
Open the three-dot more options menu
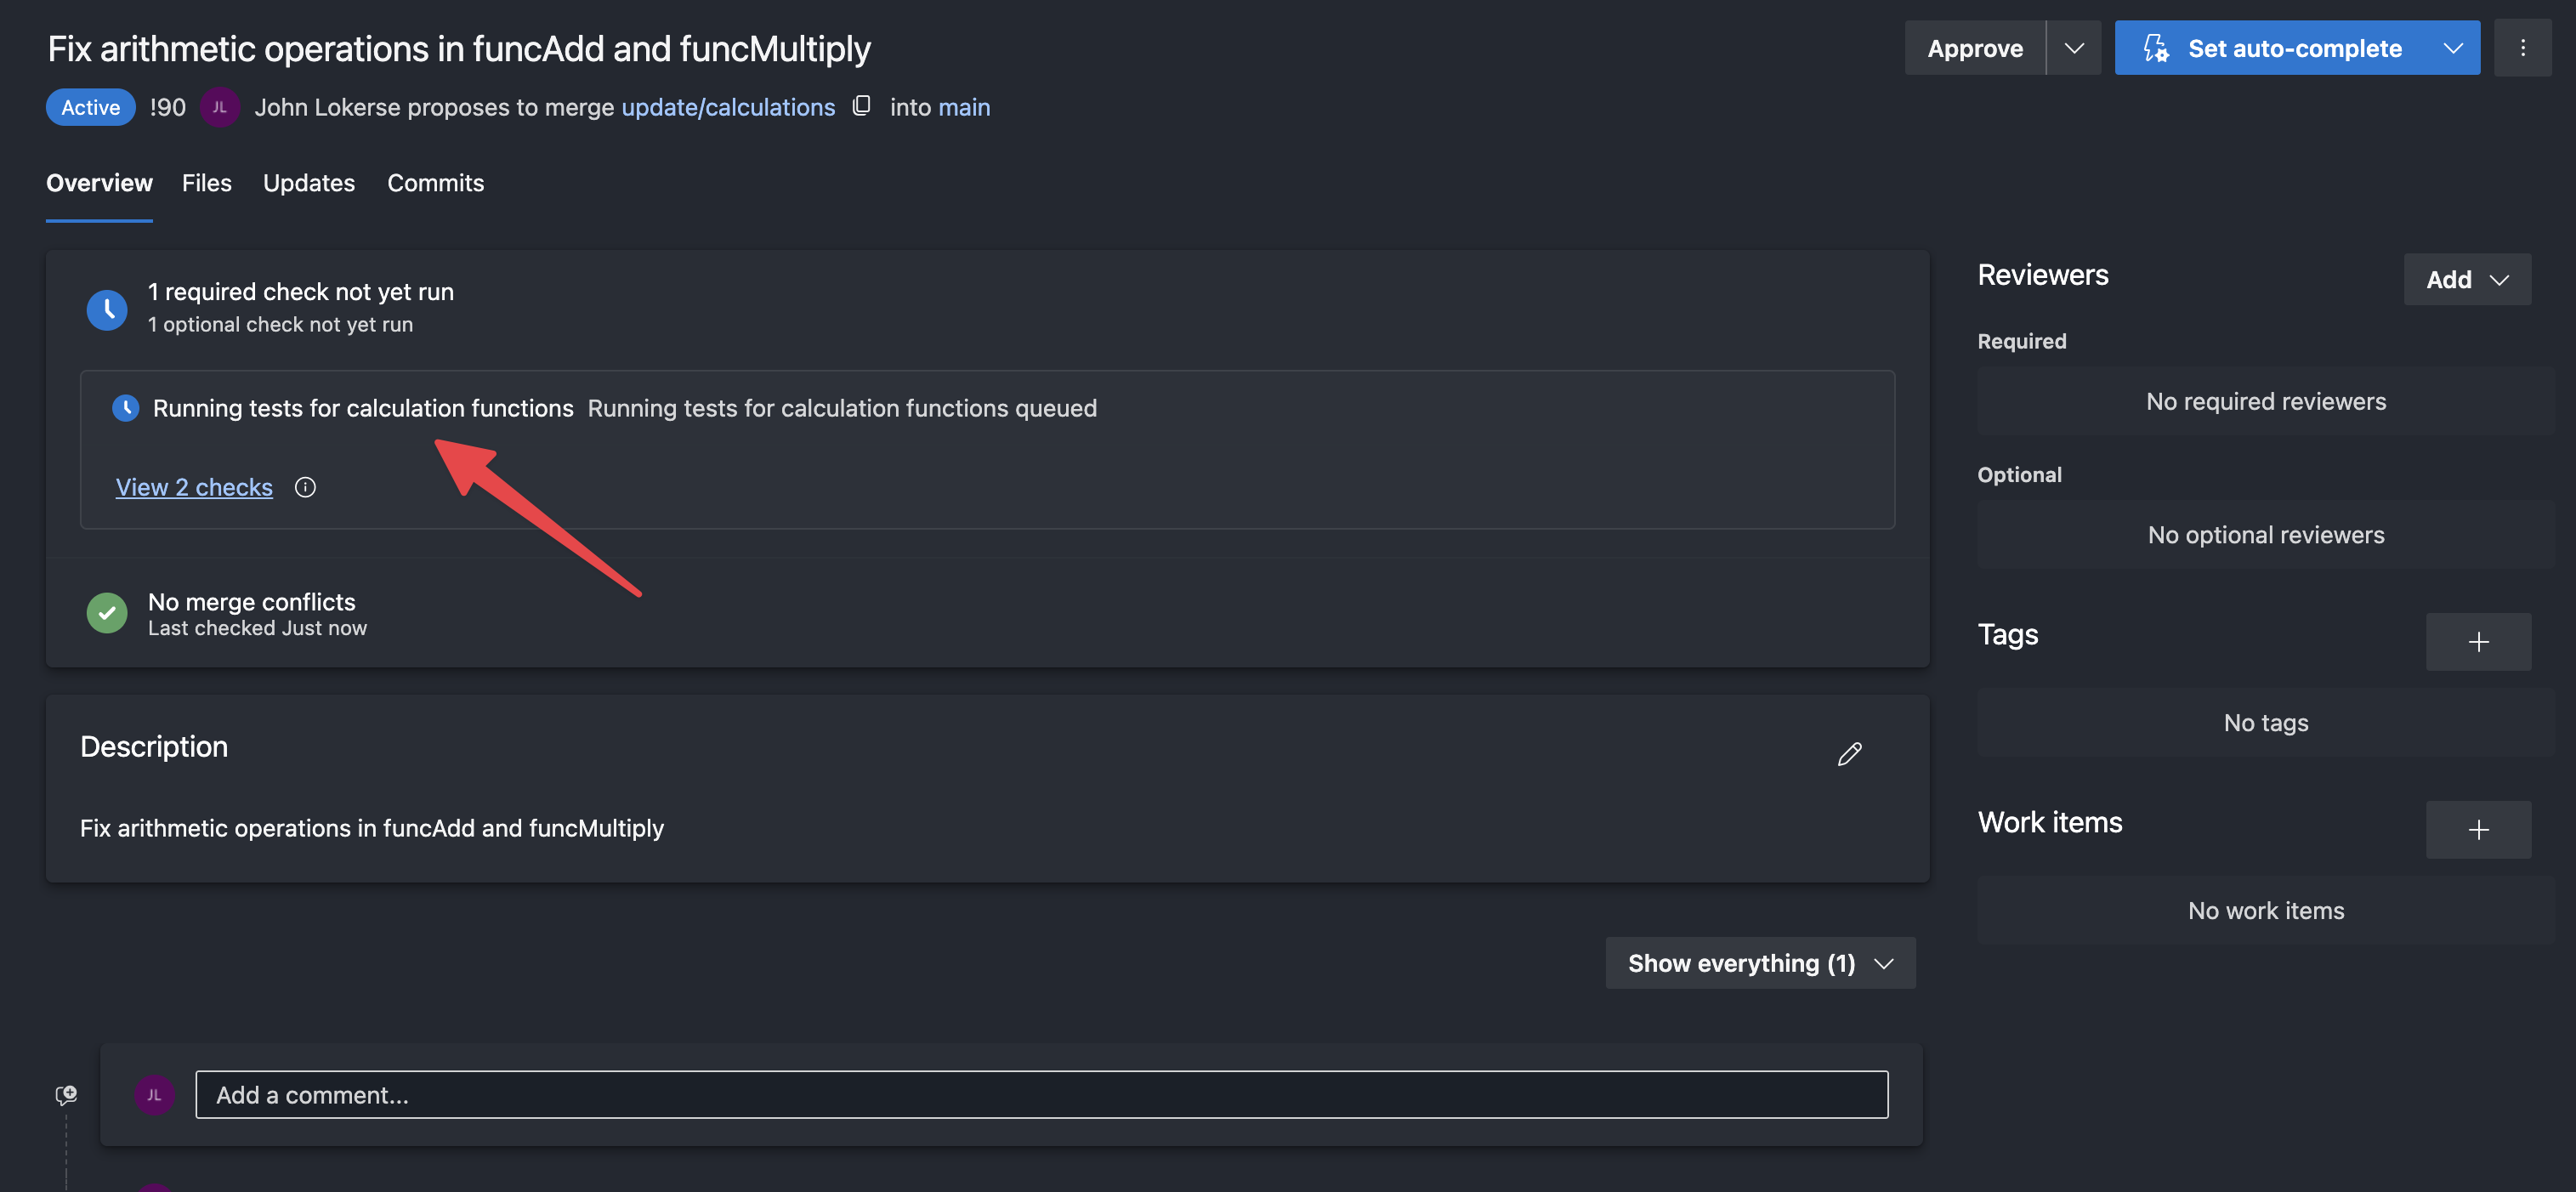2522,48
